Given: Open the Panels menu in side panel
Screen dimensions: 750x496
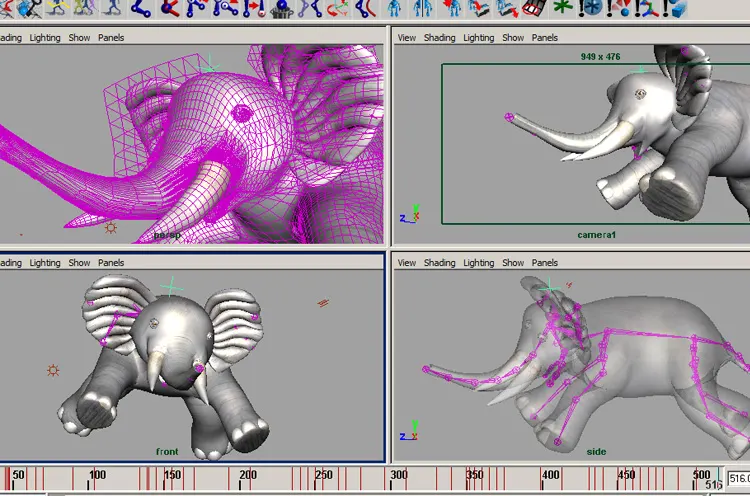Looking at the screenshot, I should click(544, 263).
